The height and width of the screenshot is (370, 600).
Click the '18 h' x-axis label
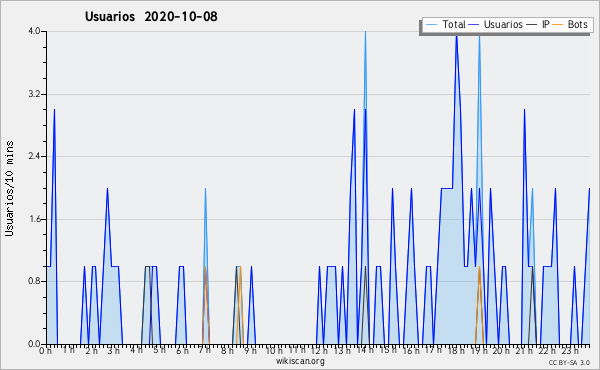point(457,351)
